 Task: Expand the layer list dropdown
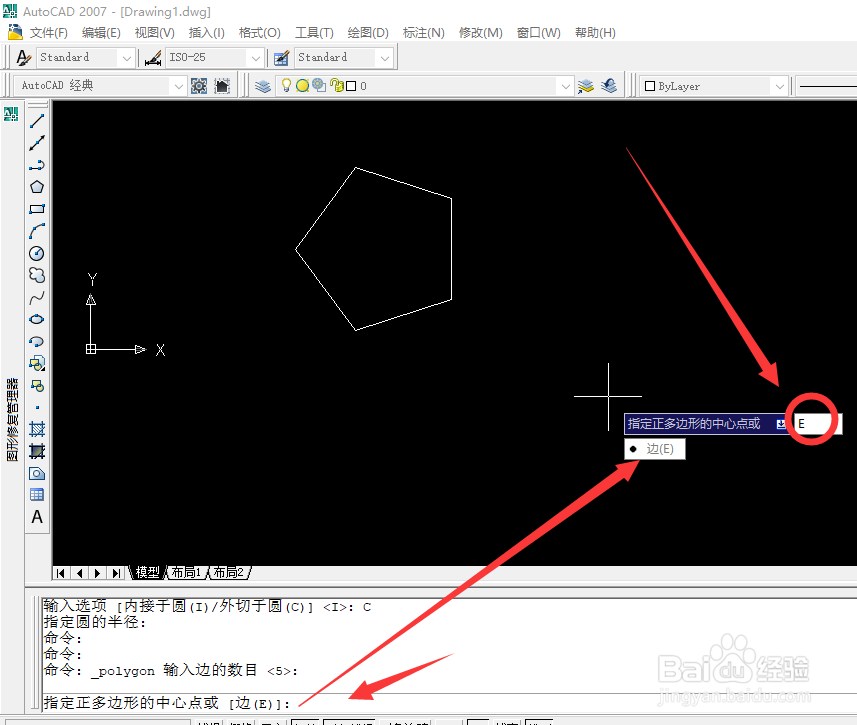566,86
